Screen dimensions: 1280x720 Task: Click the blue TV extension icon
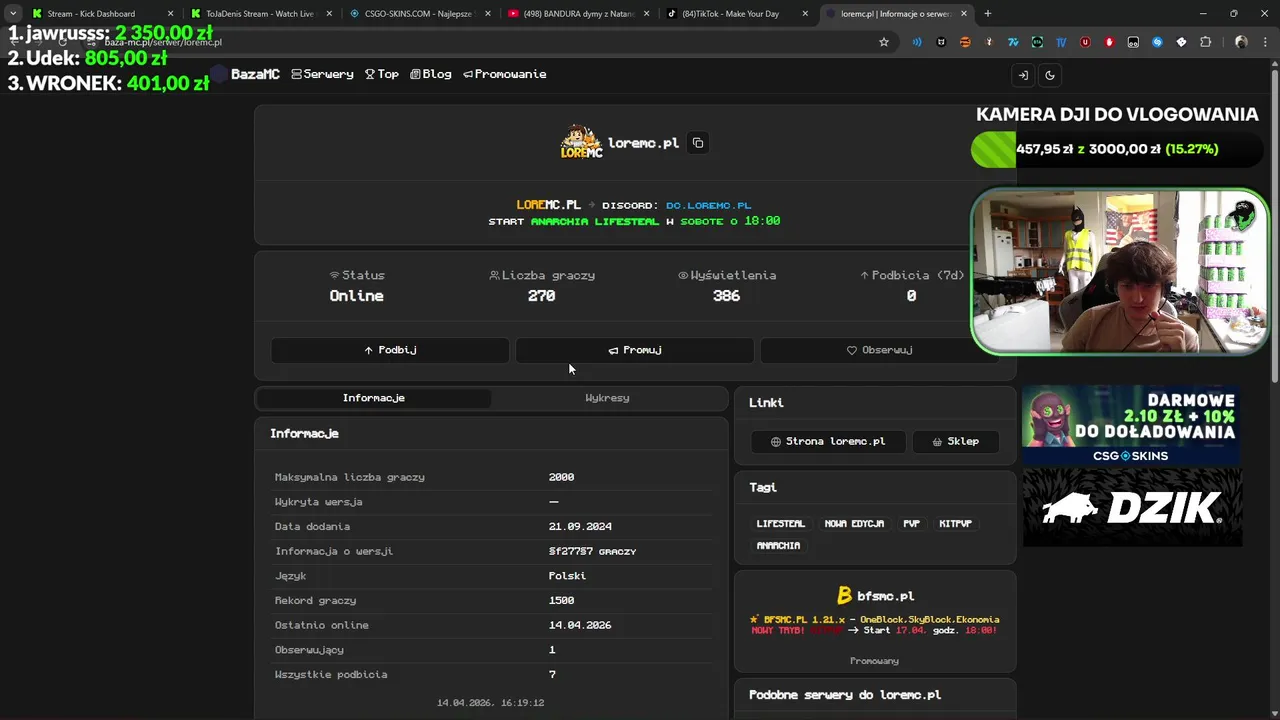pos(1061,42)
